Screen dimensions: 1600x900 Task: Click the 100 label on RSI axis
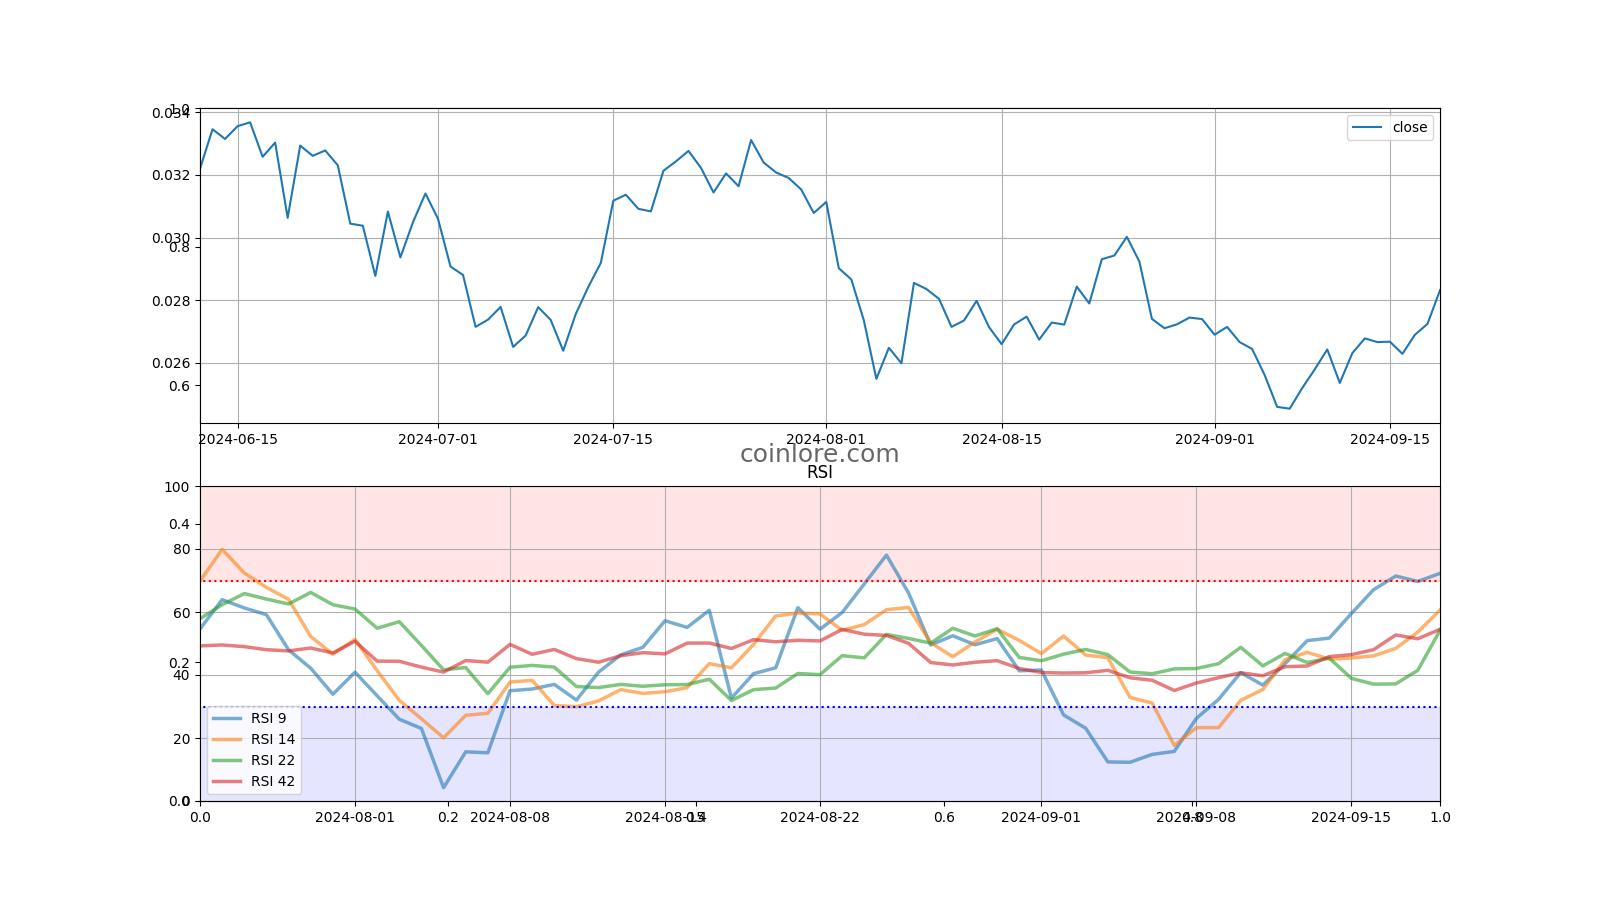[x=177, y=487]
